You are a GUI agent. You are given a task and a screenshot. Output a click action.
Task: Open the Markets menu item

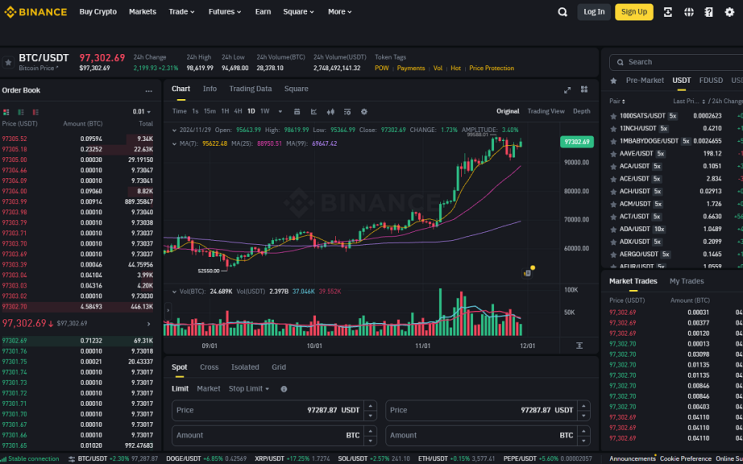click(142, 12)
